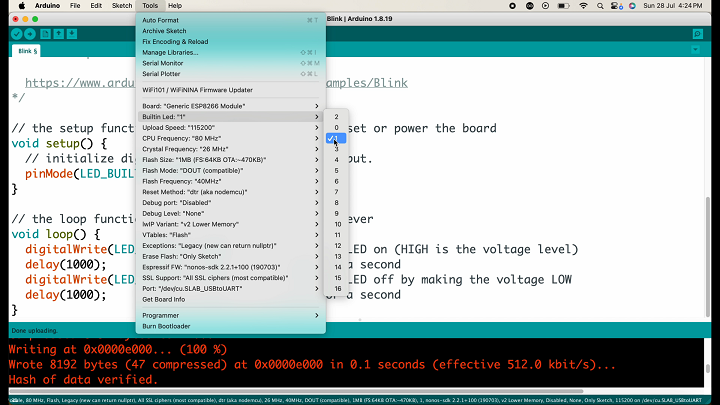Click the date and time in menu bar

coord(673,6)
